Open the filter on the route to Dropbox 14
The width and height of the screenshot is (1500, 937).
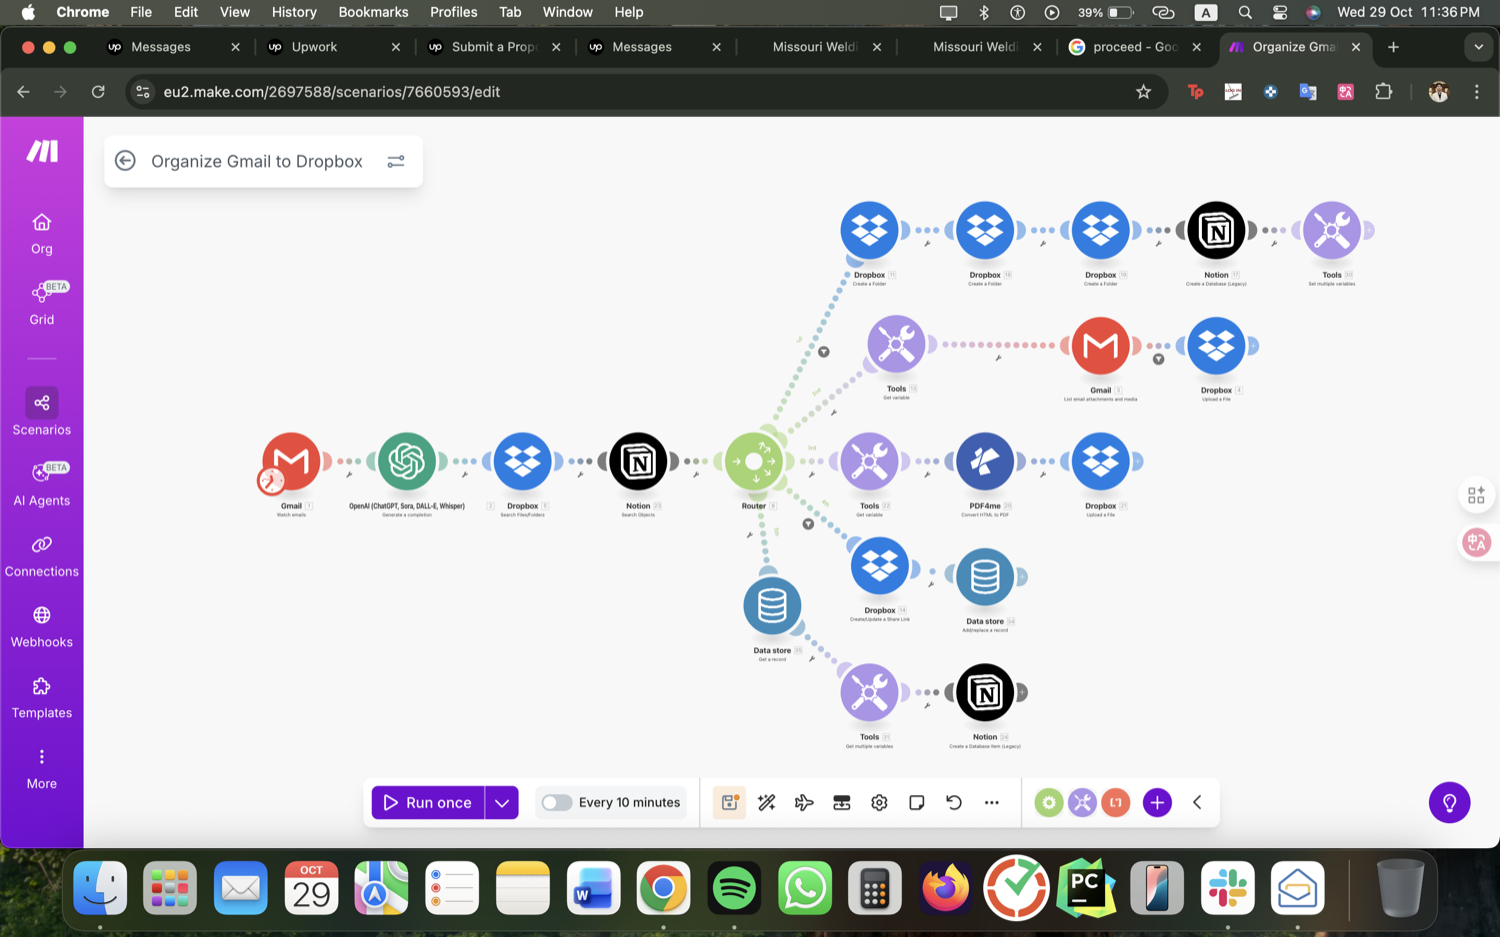[808, 524]
